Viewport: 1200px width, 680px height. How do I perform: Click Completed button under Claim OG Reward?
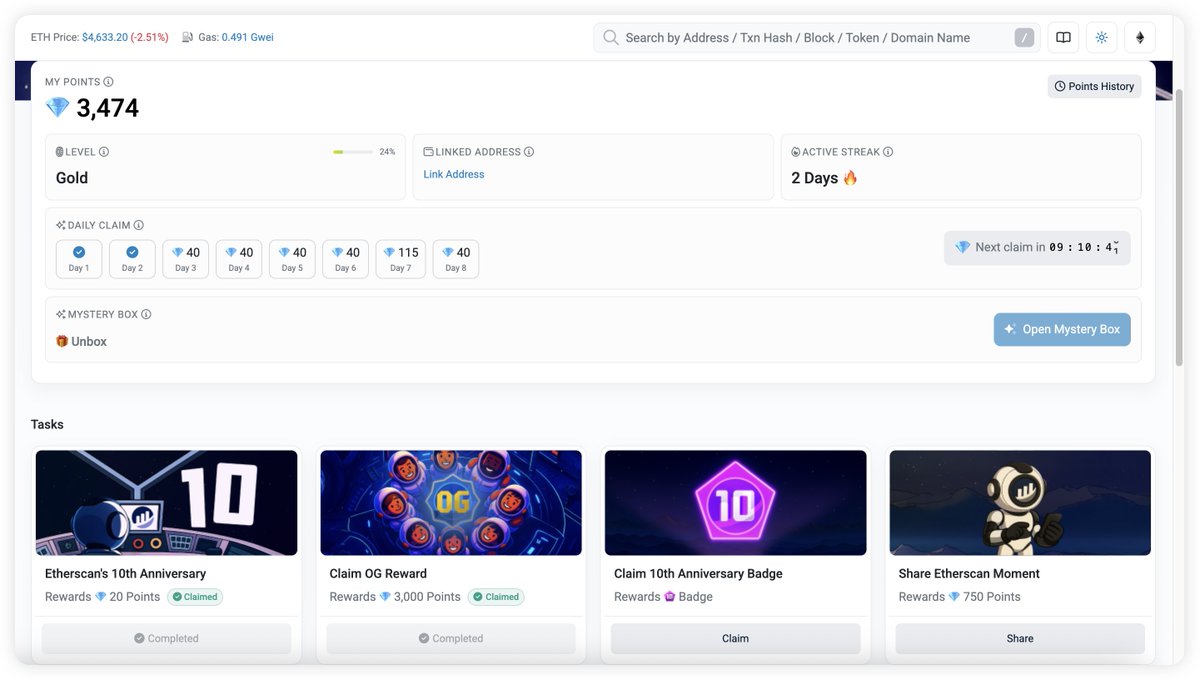[x=451, y=638]
